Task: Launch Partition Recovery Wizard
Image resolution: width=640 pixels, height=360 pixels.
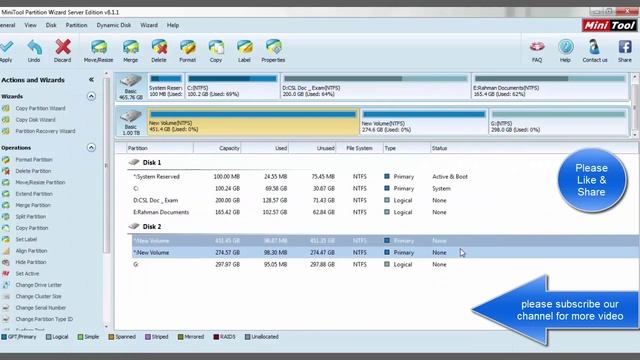Action: point(45,131)
